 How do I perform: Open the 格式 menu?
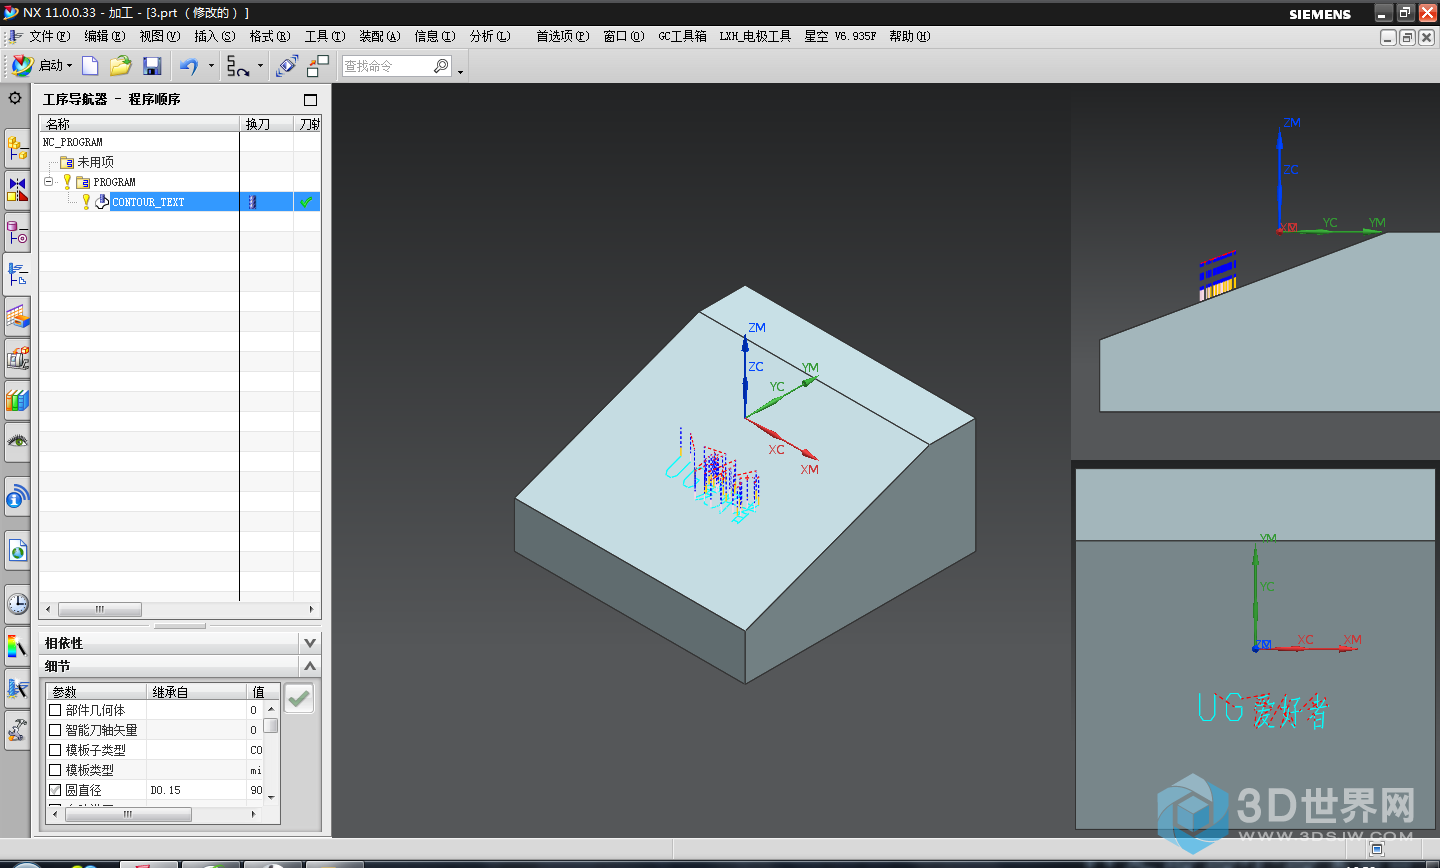269,36
